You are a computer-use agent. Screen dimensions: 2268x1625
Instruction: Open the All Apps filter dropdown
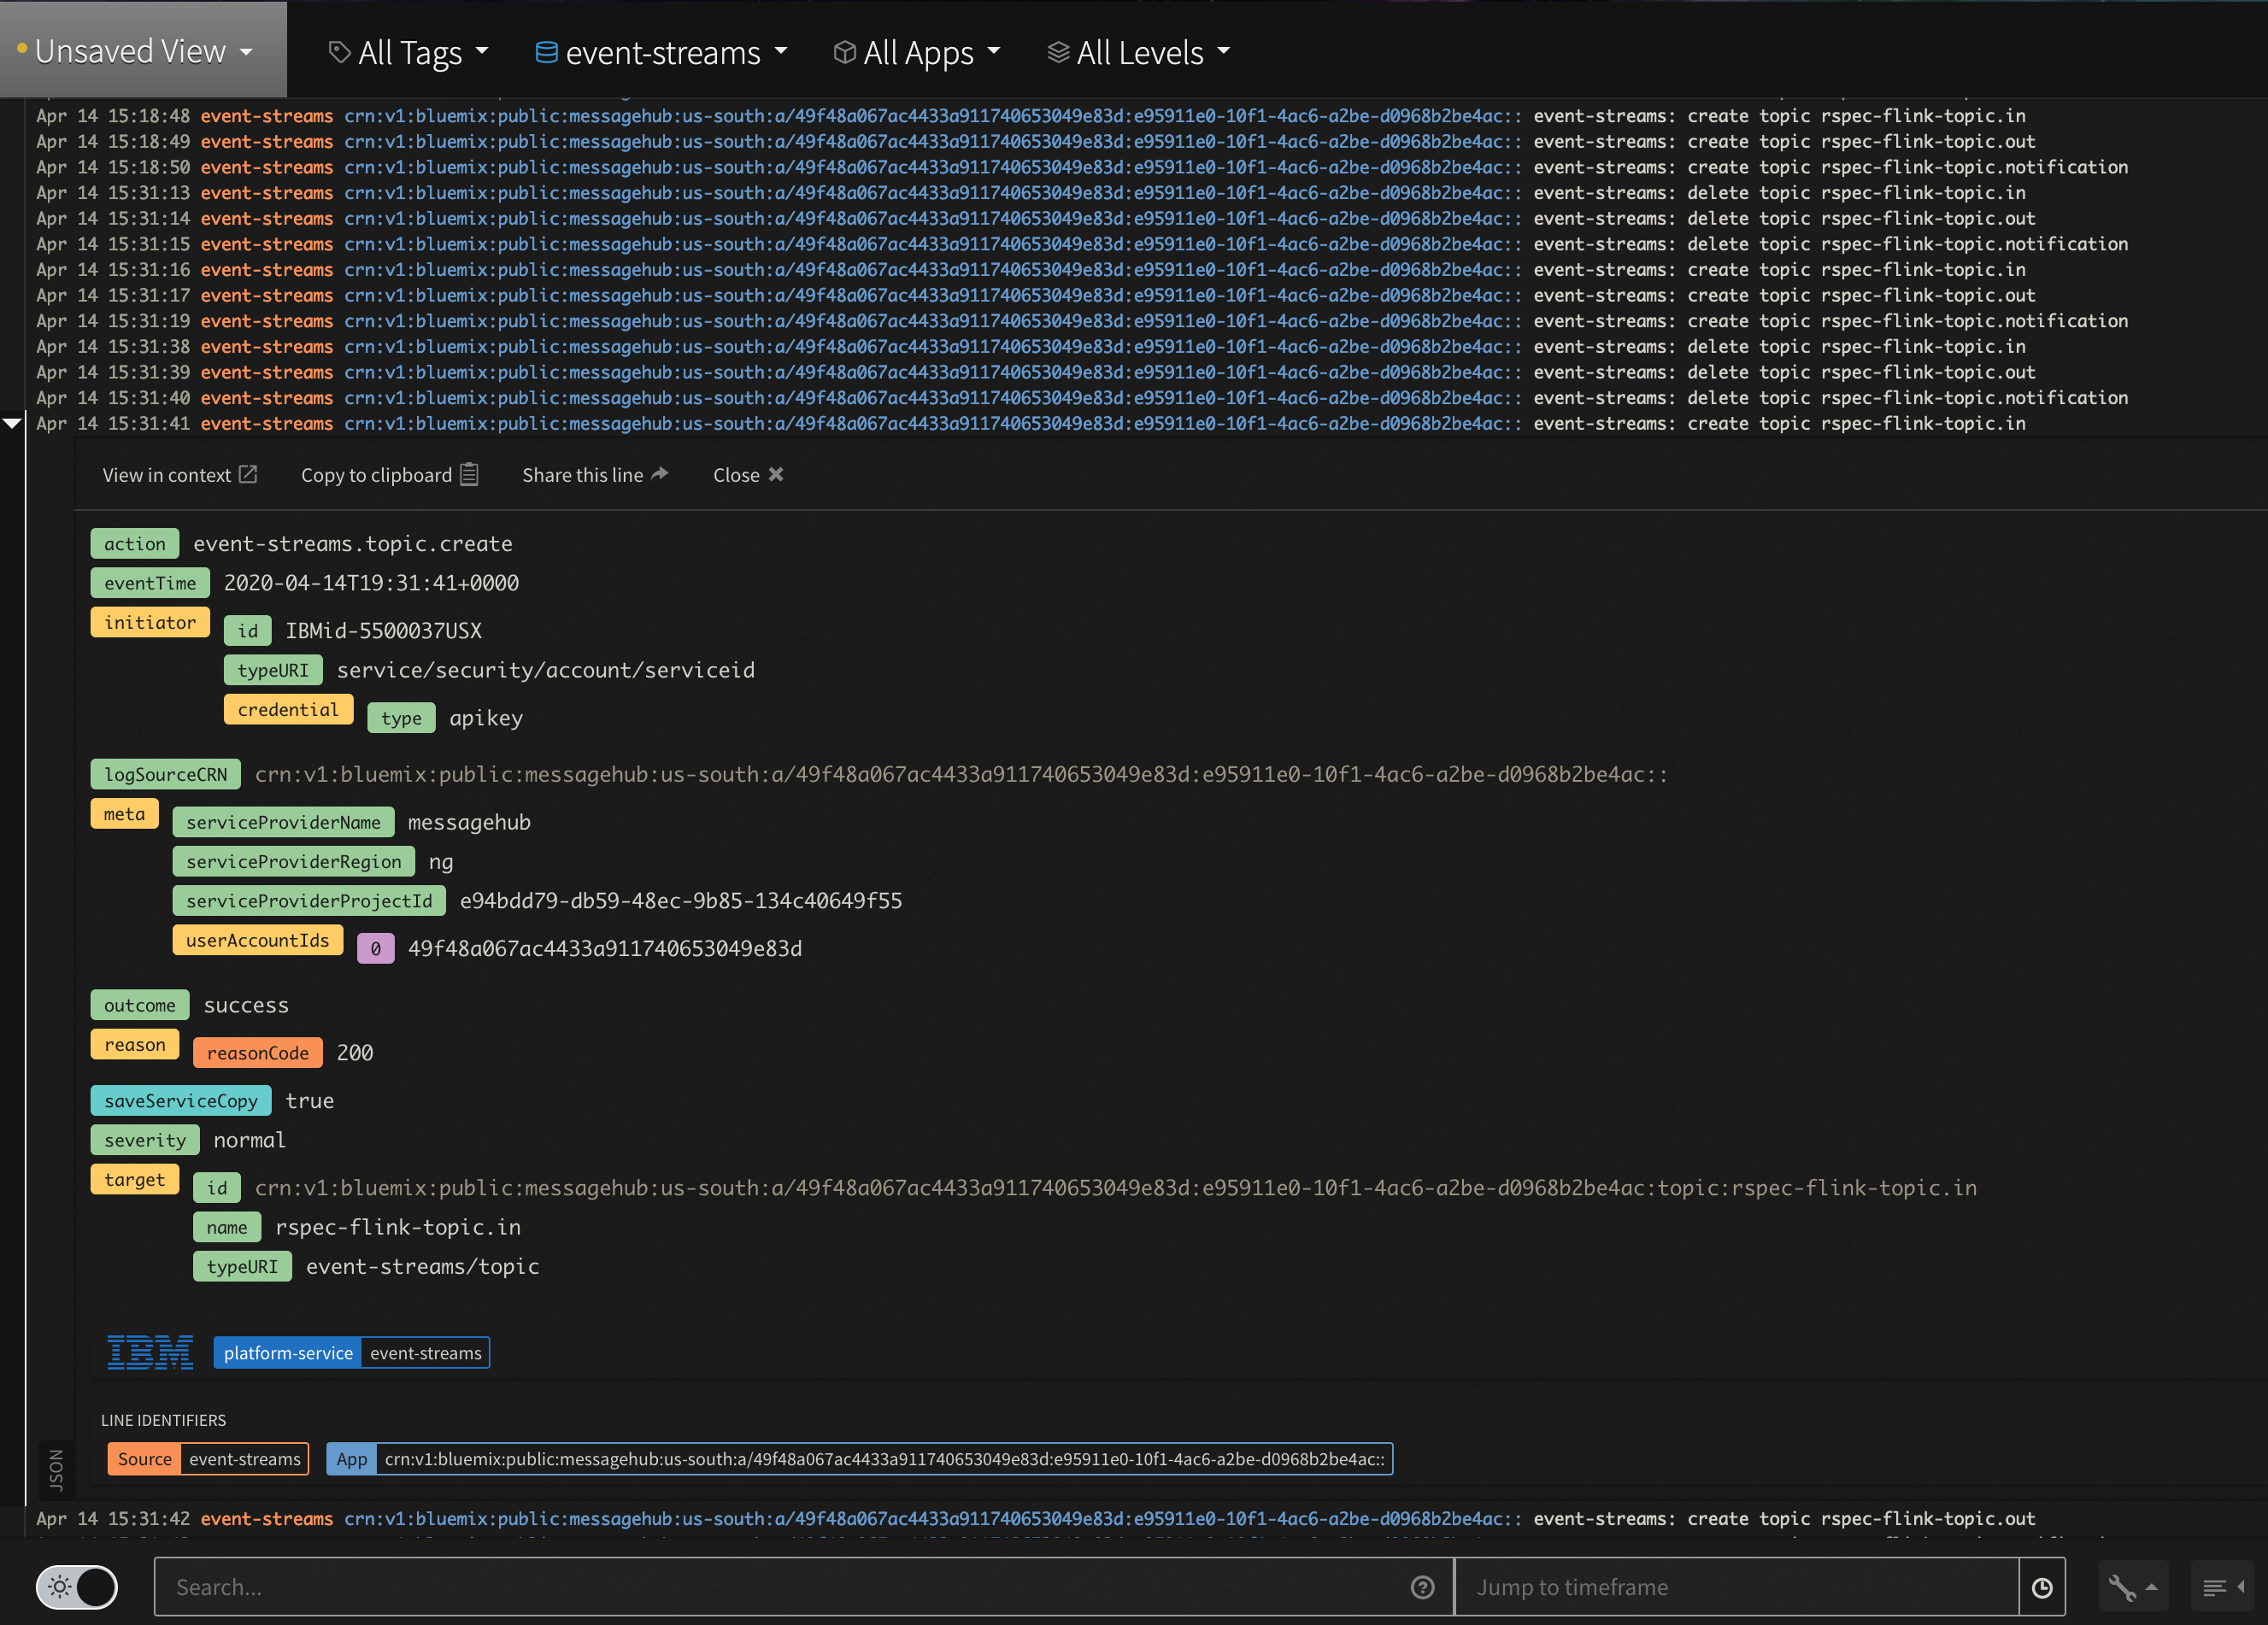[917, 52]
